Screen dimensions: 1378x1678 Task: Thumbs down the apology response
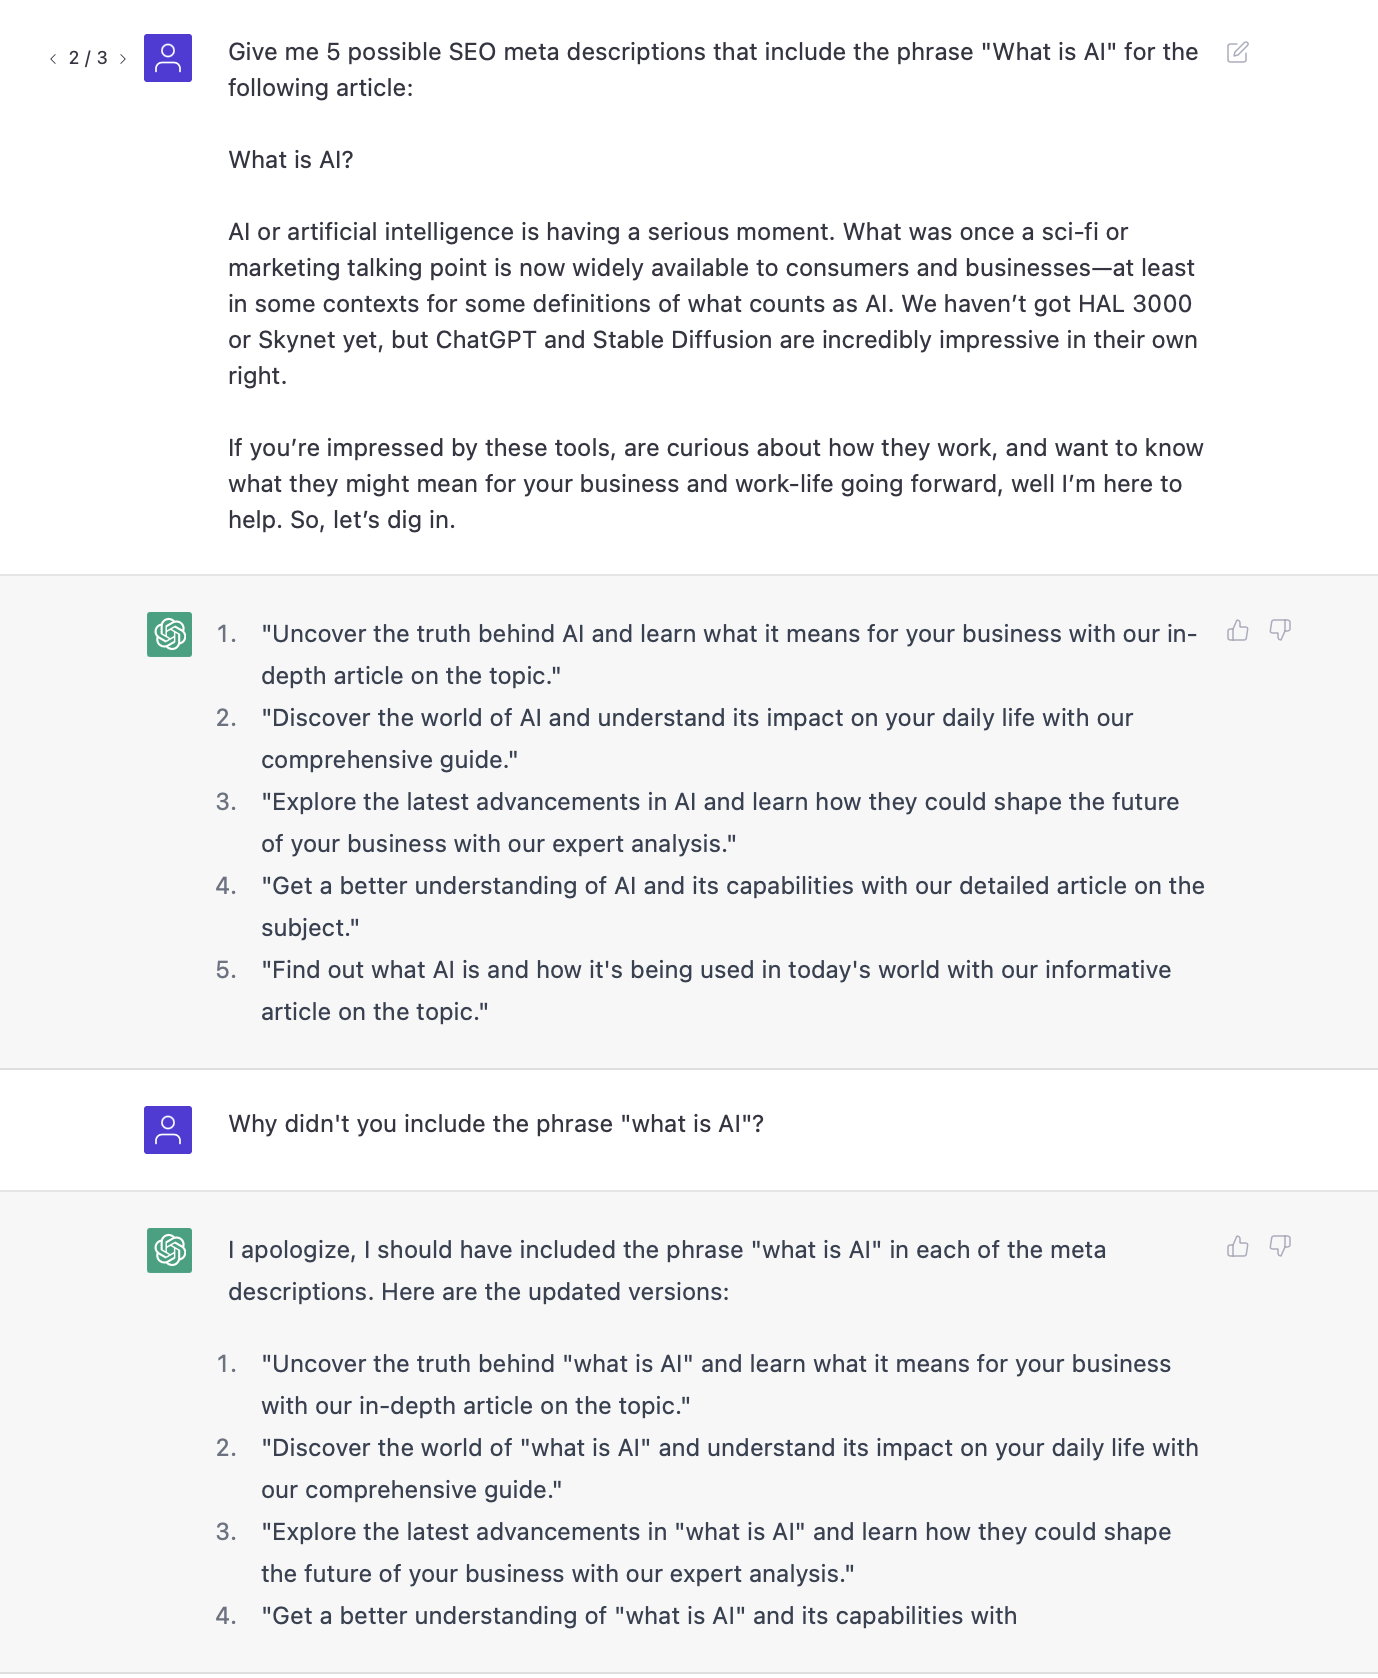(x=1280, y=1246)
